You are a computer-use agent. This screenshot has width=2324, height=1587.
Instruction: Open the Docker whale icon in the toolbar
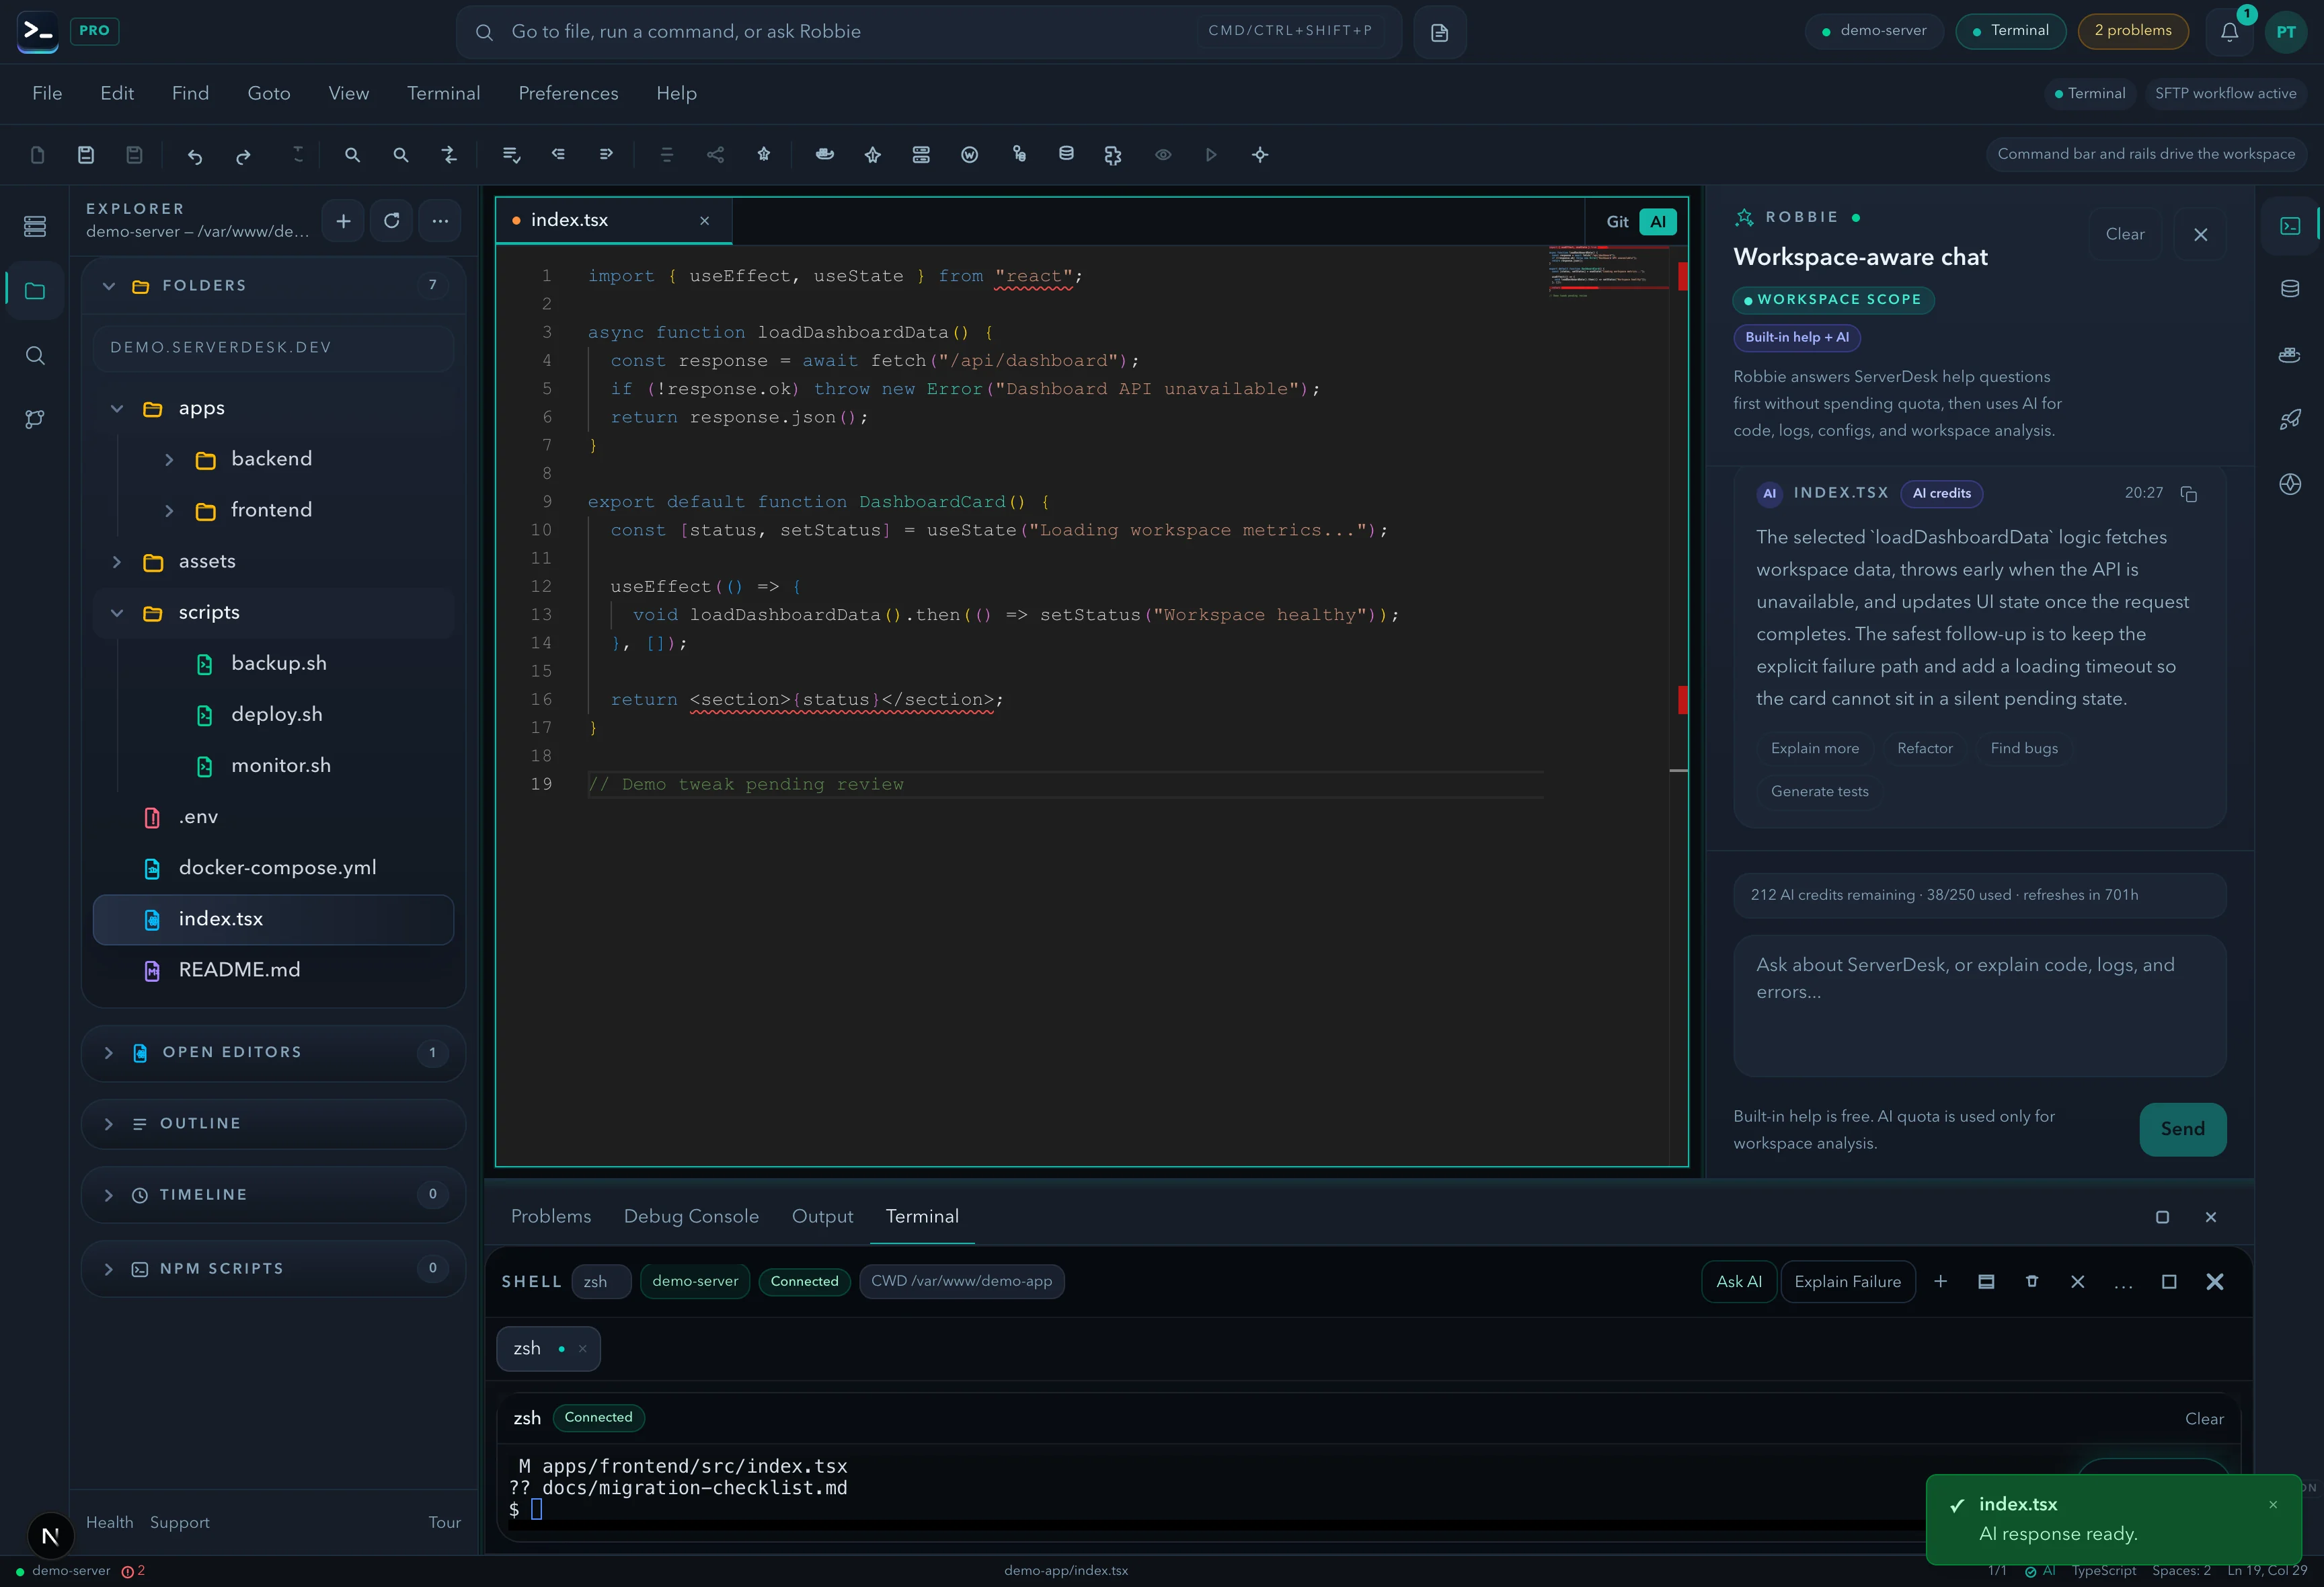pos(825,155)
